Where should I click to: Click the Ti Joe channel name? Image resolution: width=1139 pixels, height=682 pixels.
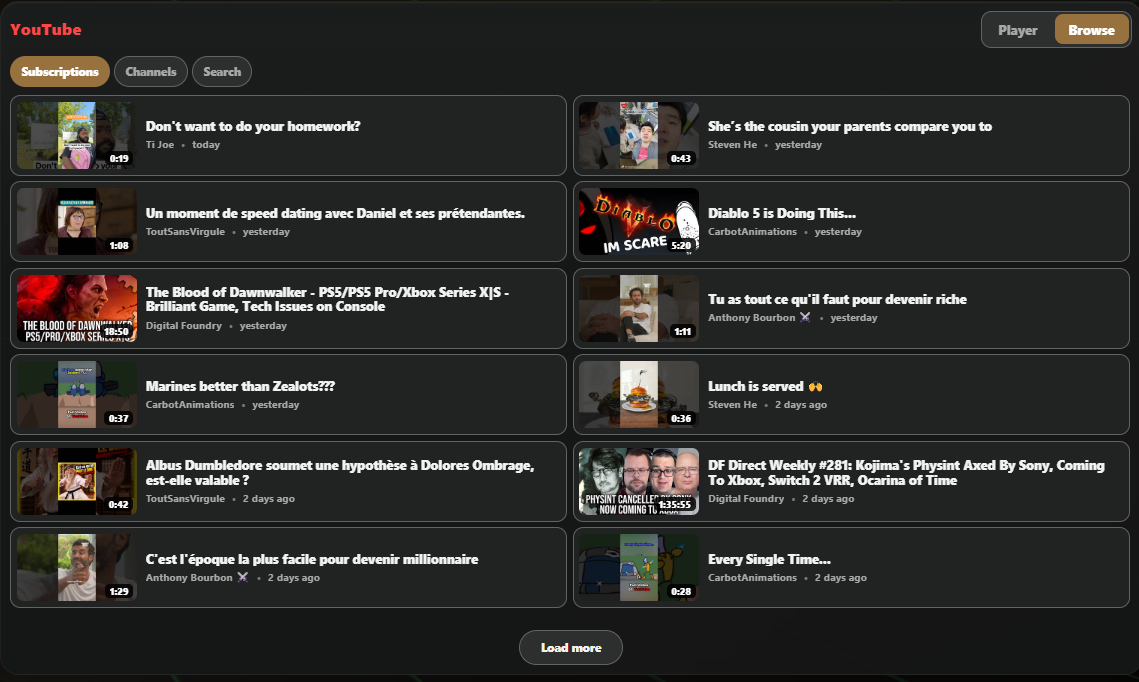point(160,145)
